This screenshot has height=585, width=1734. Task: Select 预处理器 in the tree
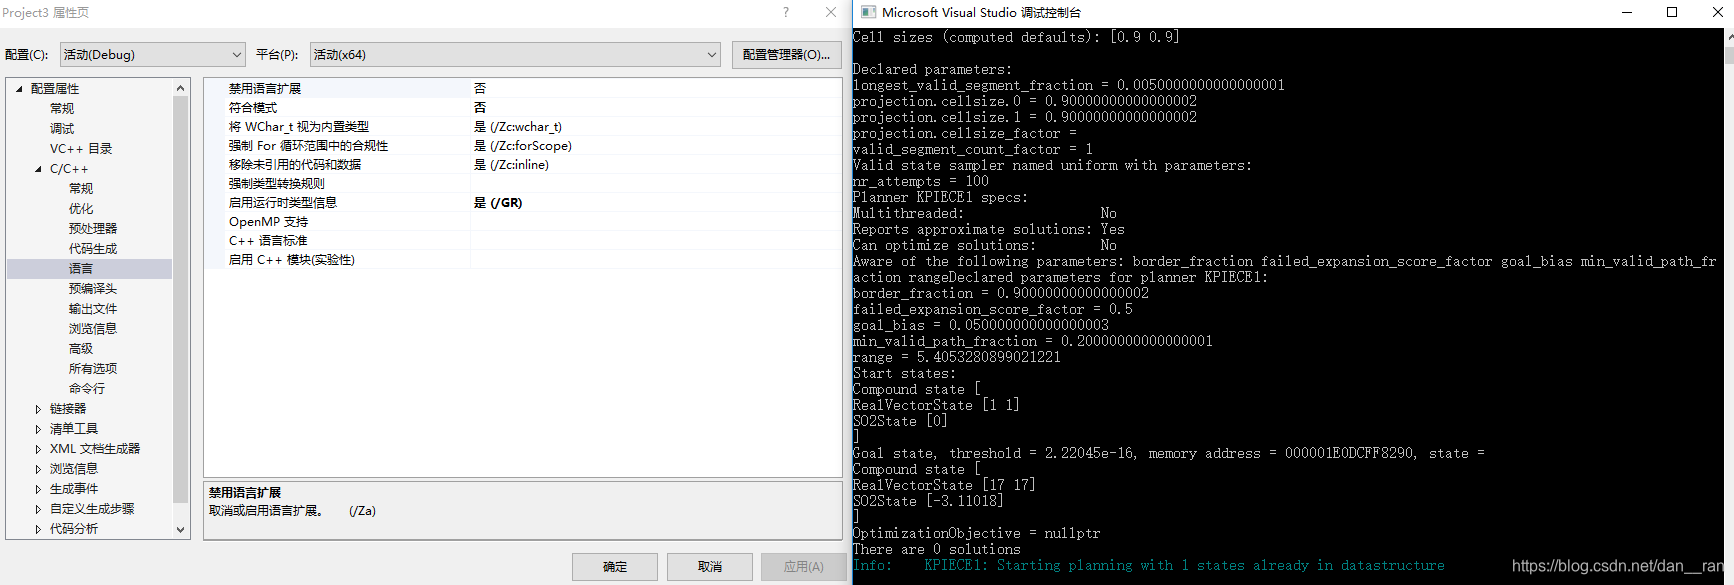93,229
